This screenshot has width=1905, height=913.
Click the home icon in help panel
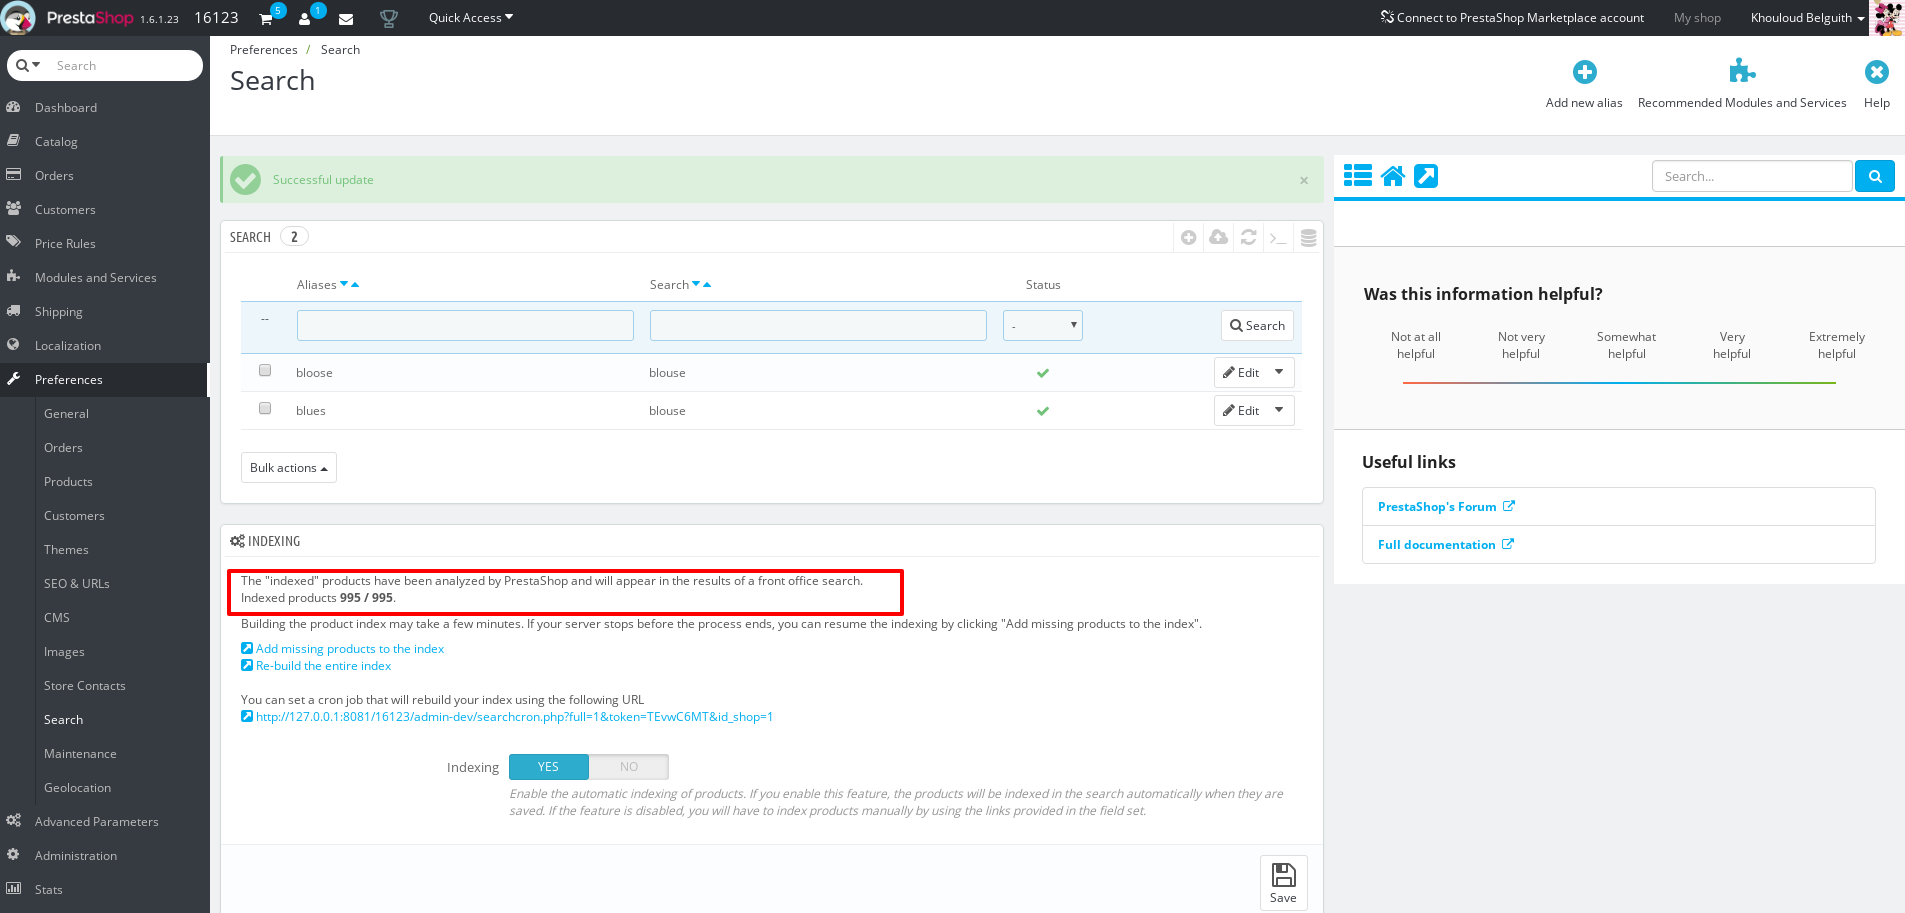(1393, 176)
